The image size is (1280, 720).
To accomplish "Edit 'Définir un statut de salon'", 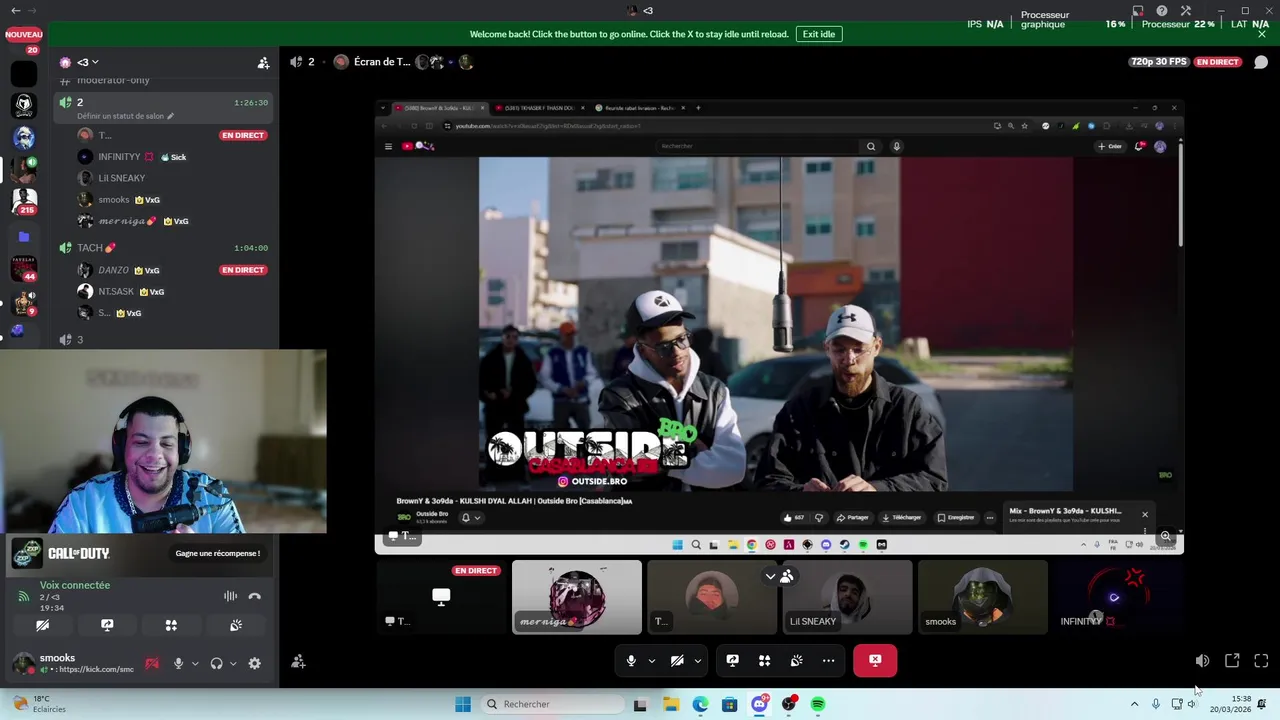I will [x=126, y=116].
